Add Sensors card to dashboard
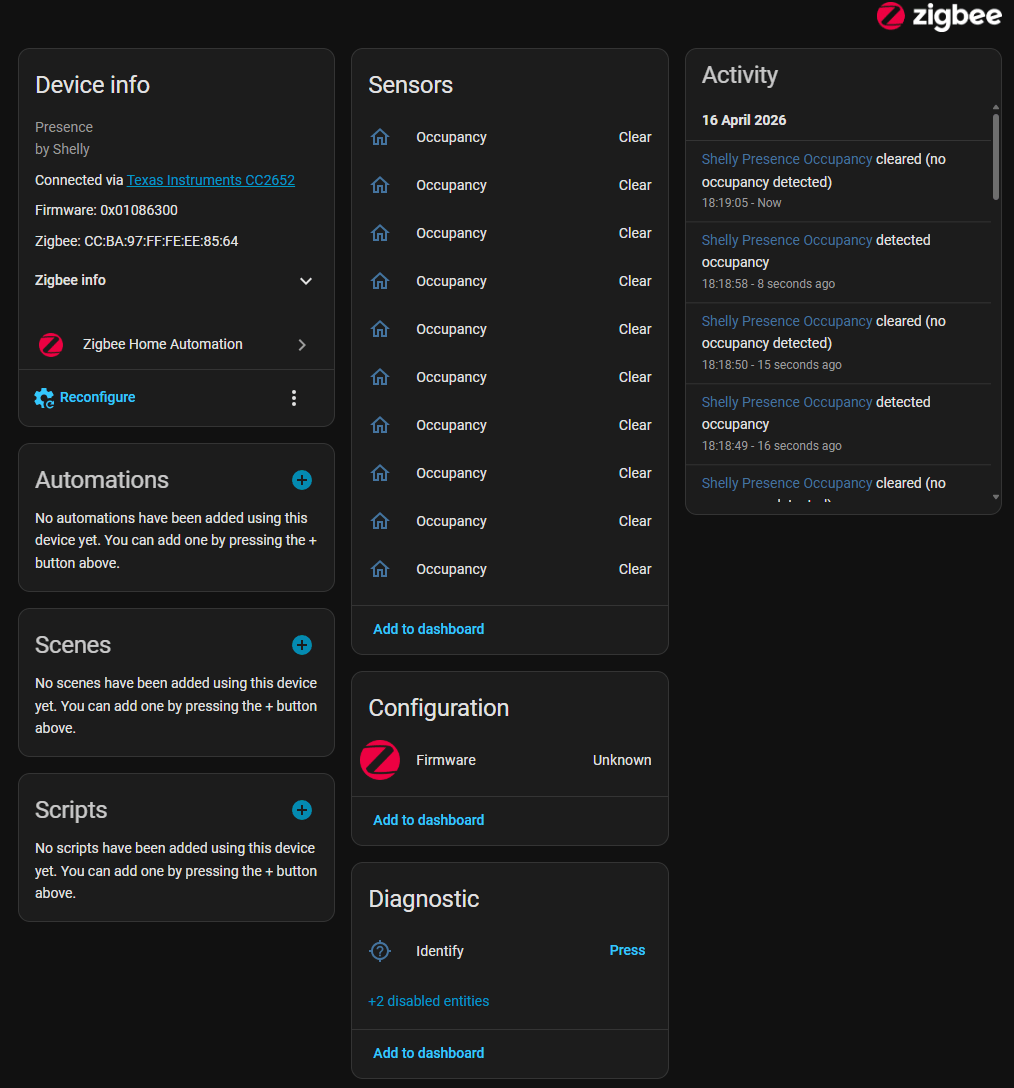Screen dimensions: 1014x1088 [428, 629]
